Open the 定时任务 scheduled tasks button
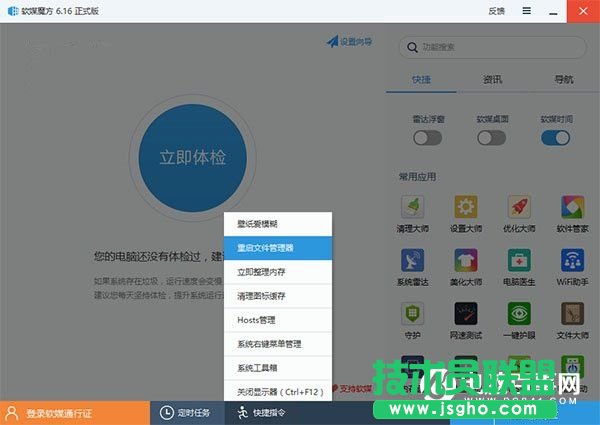Viewport: 600px width, 425px height. 187,413
